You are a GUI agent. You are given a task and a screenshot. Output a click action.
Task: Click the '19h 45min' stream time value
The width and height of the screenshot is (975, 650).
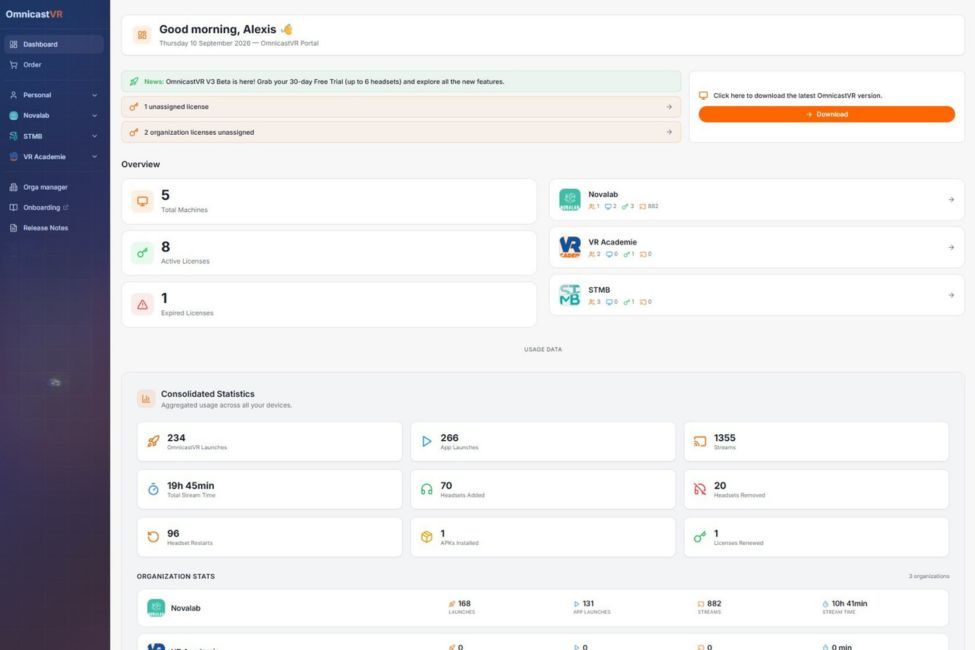pos(190,486)
